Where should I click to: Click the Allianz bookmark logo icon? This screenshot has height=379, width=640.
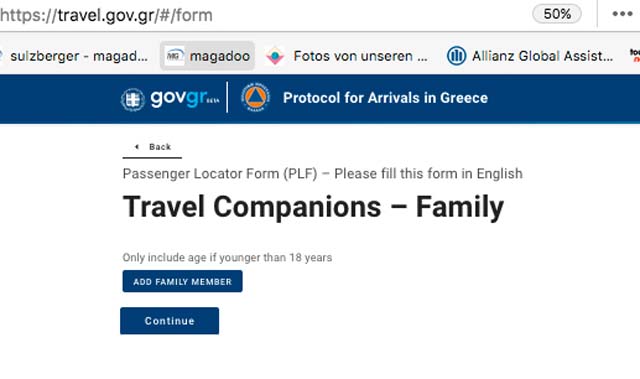[x=456, y=56]
